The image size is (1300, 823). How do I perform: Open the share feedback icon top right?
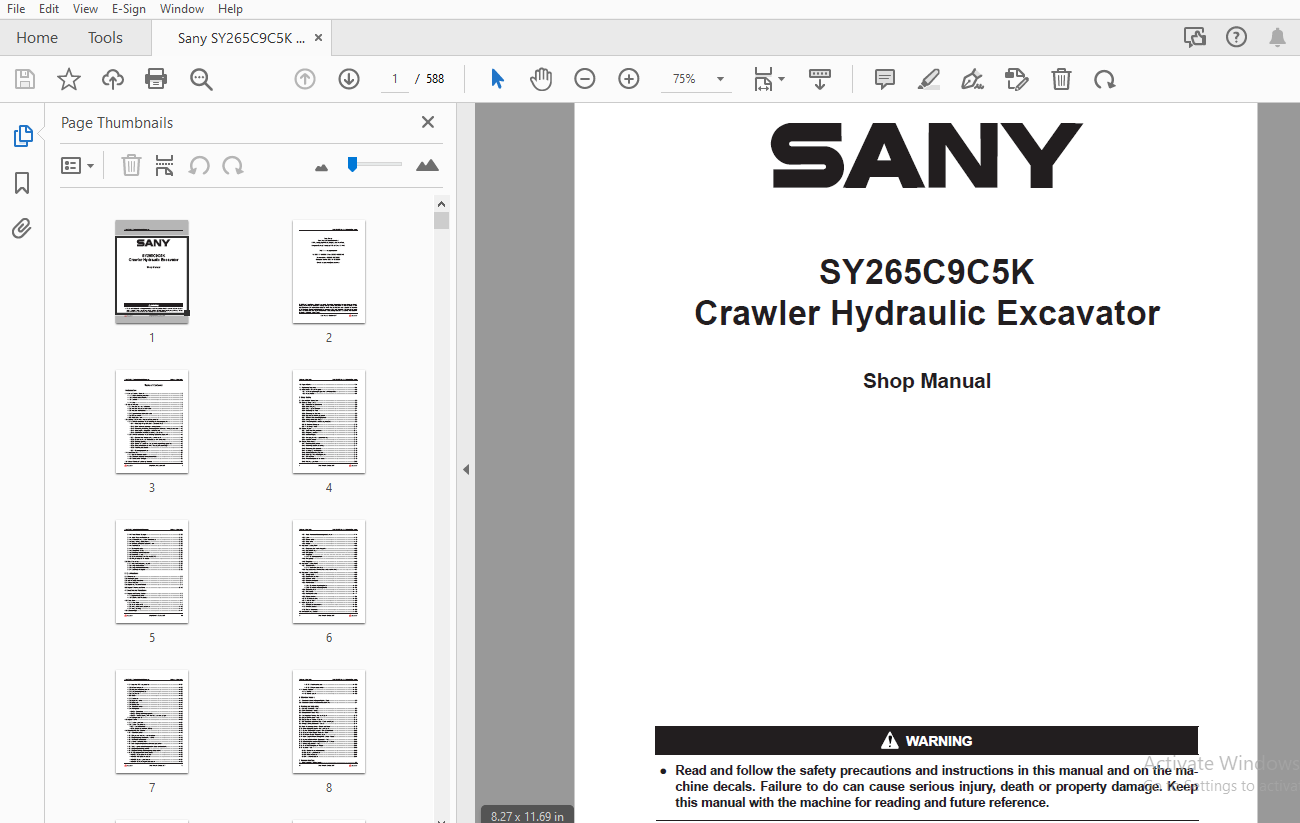1195,38
